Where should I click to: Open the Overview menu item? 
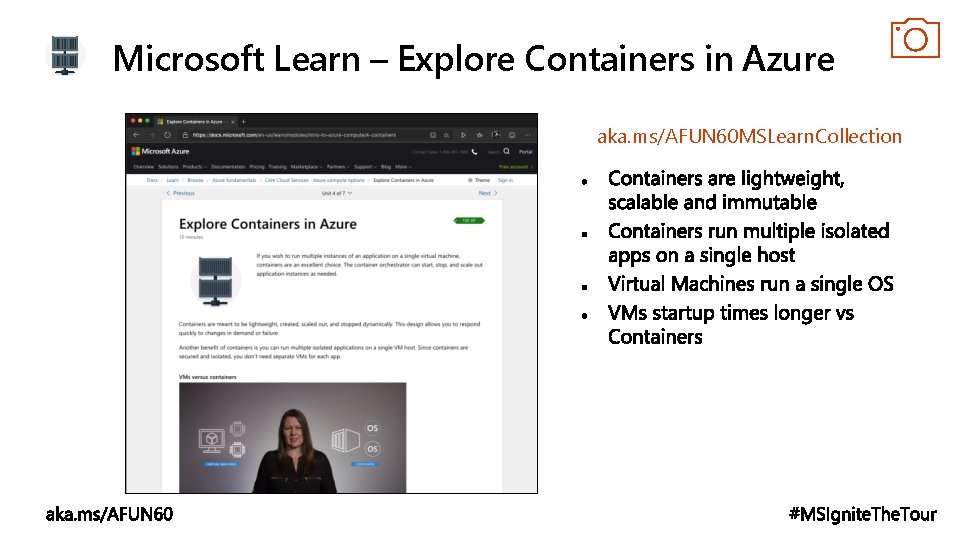144,167
